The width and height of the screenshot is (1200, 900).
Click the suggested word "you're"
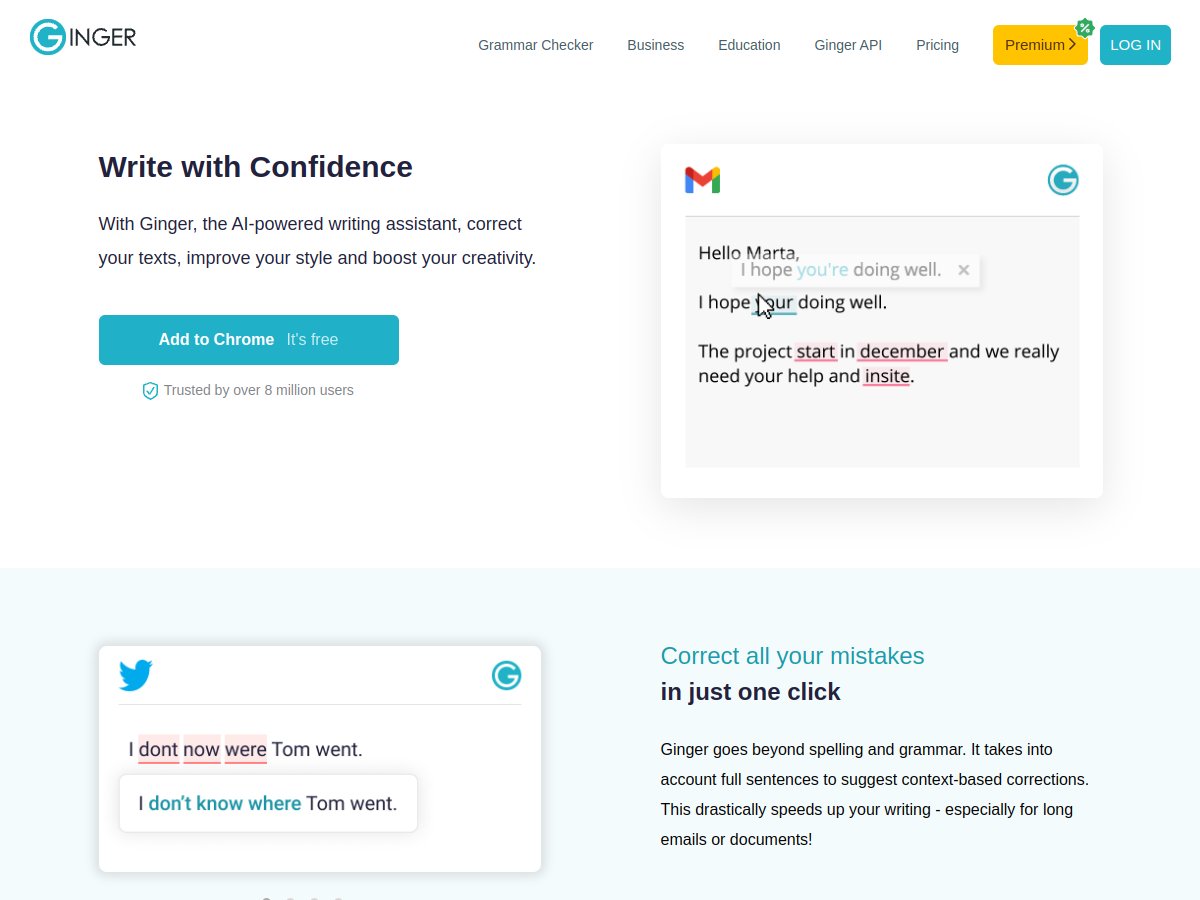pyautogui.click(x=822, y=270)
